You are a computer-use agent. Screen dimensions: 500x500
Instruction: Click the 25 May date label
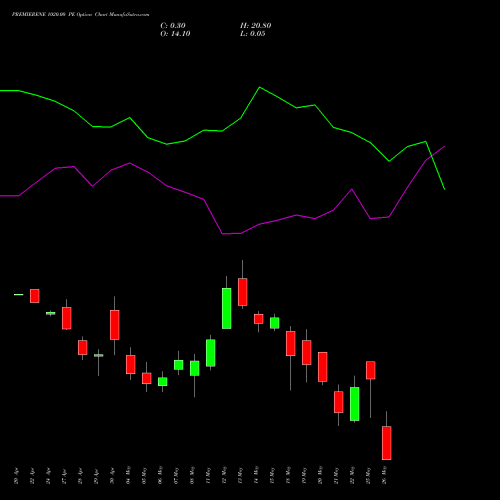point(369,476)
